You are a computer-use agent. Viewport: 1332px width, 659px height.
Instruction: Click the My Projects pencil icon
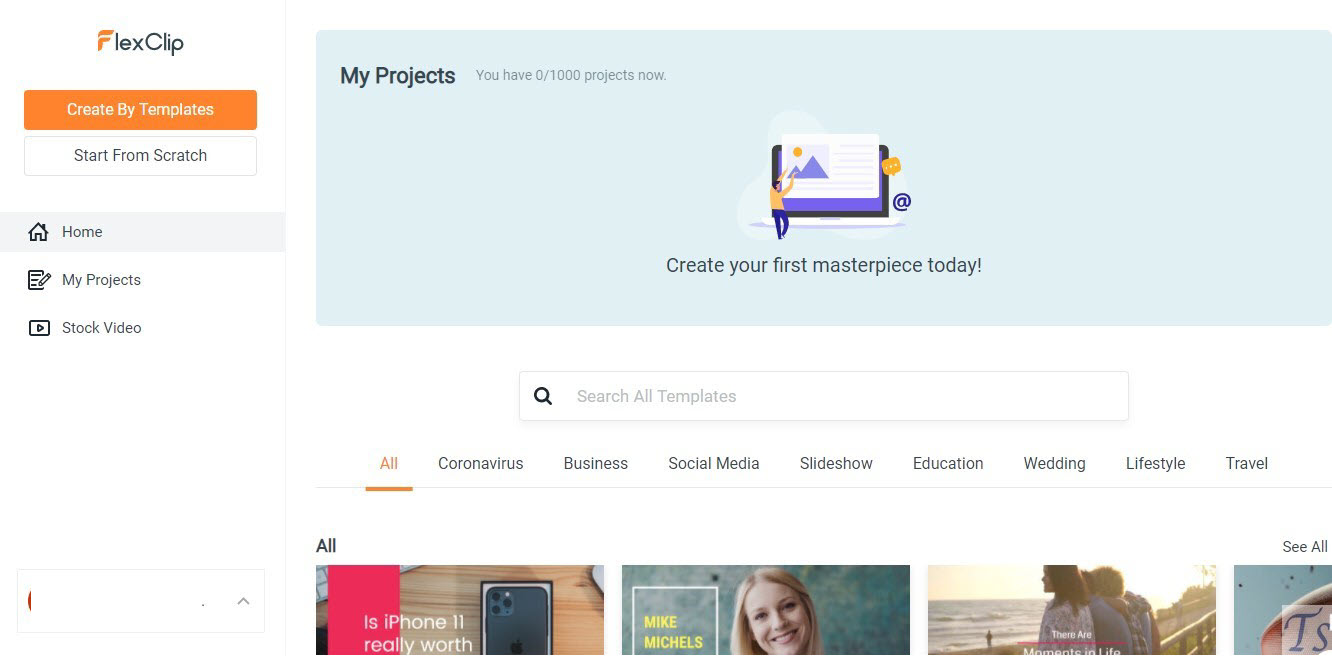39,280
